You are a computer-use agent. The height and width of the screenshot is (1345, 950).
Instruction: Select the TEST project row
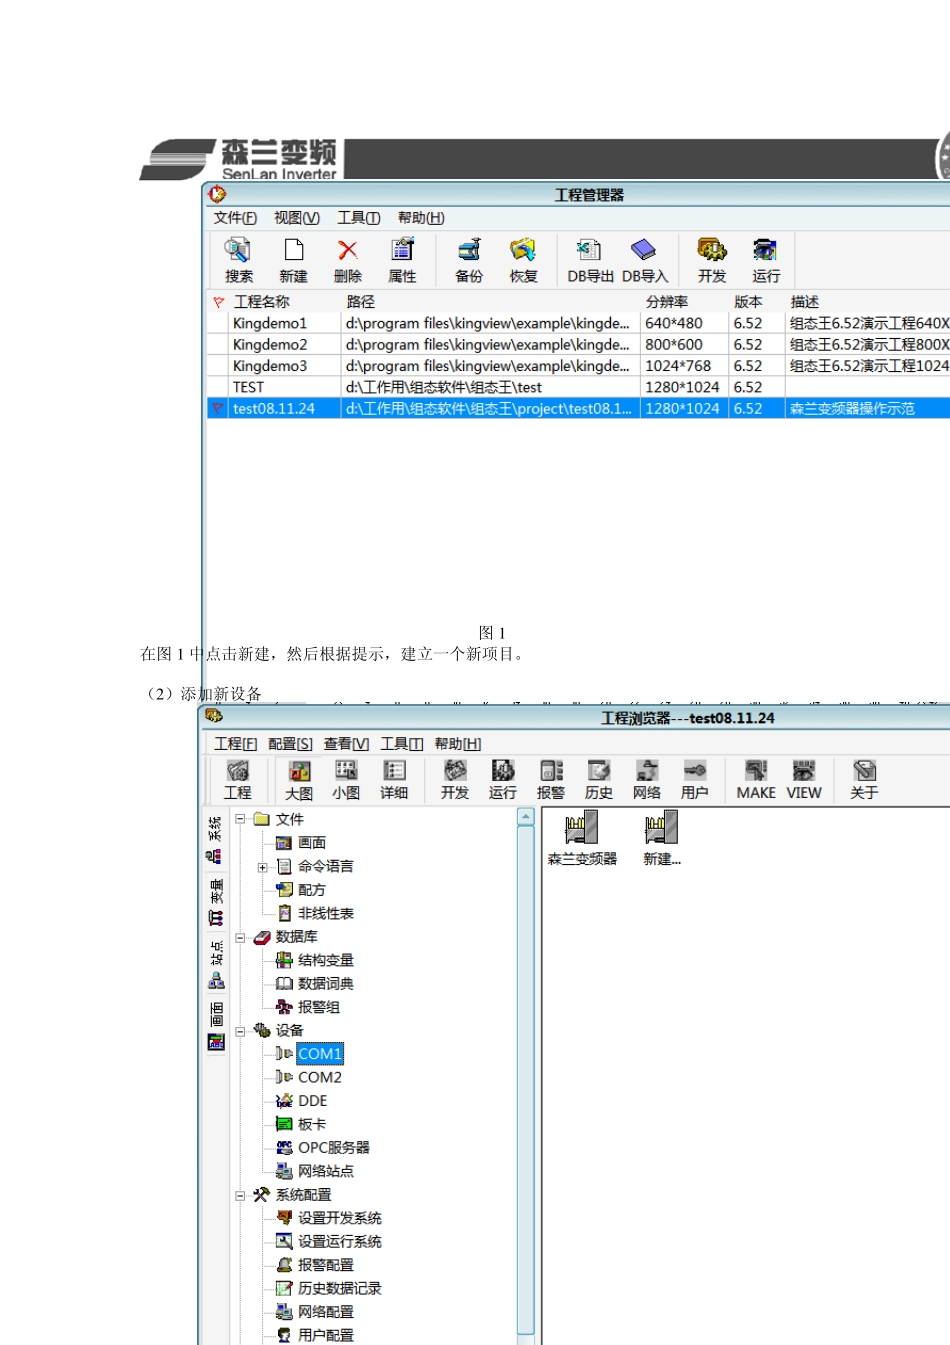coord(578,387)
